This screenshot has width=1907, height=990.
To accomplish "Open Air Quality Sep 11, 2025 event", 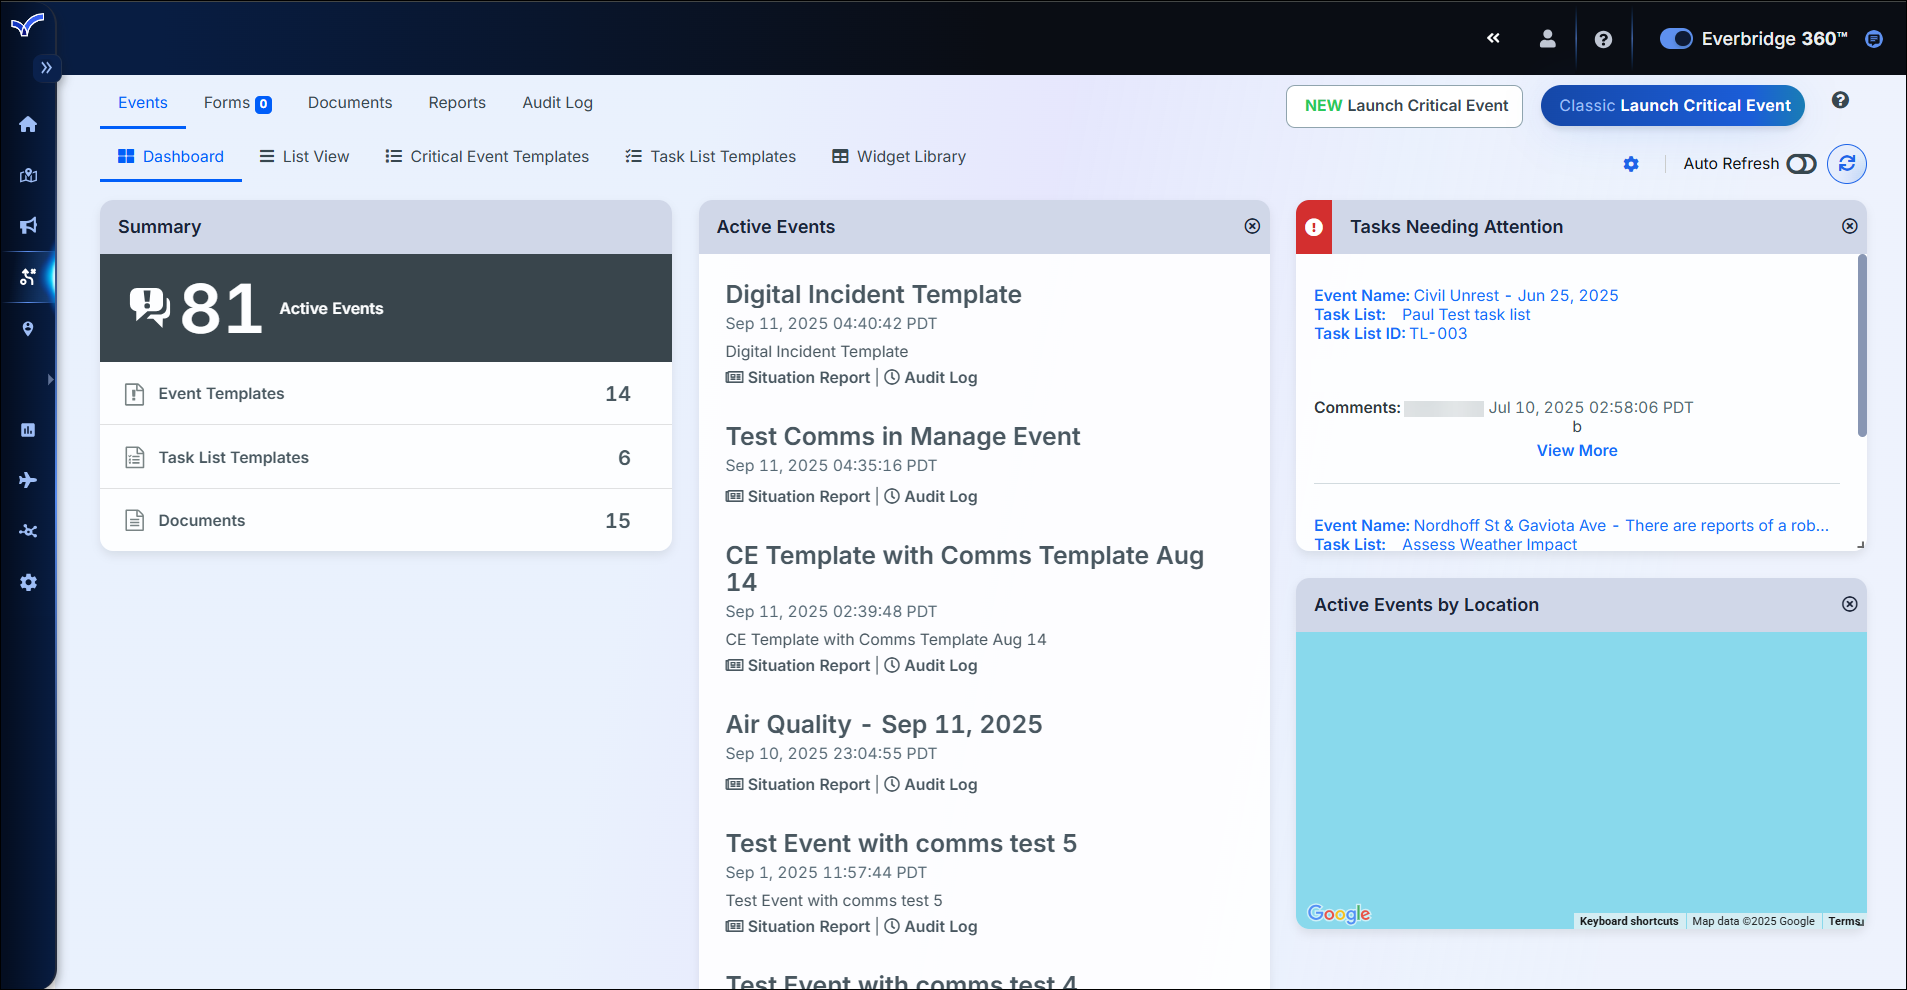I will click(884, 725).
